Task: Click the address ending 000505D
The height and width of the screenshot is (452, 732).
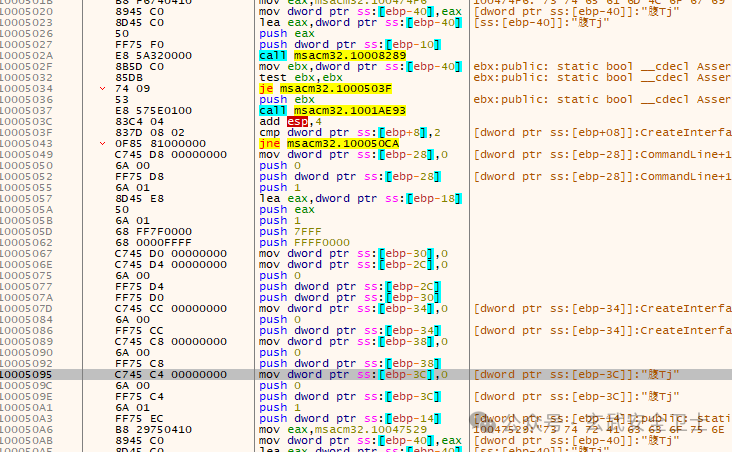Action: (26, 232)
